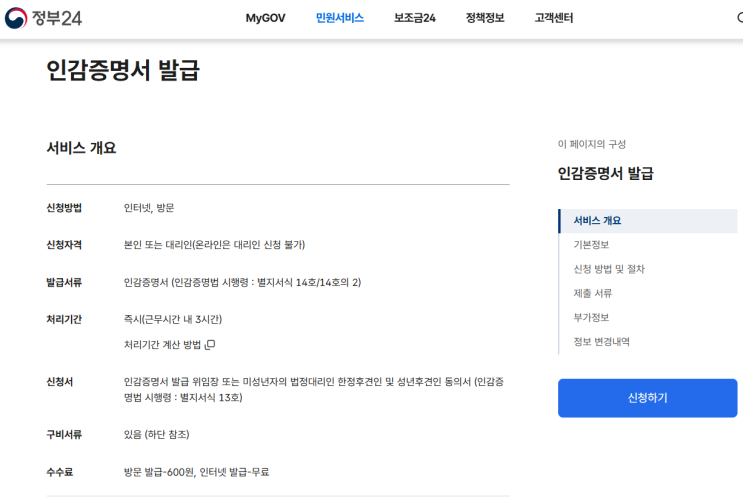Select text 있음 (하단 참조)

tap(156, 435)
